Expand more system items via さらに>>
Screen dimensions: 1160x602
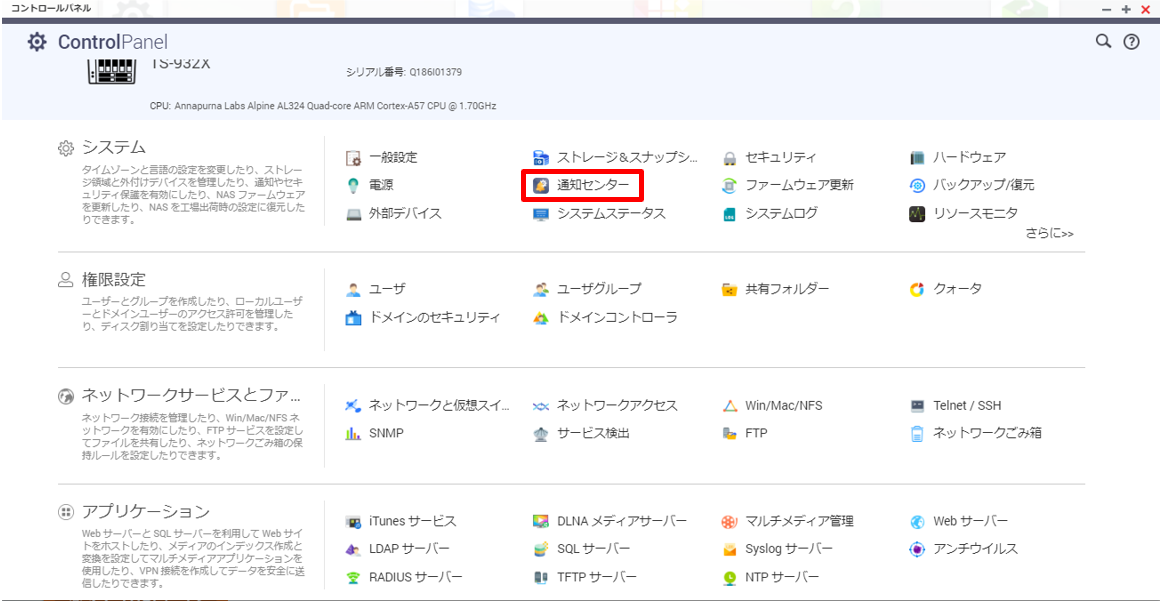(x=1049, y=233)
